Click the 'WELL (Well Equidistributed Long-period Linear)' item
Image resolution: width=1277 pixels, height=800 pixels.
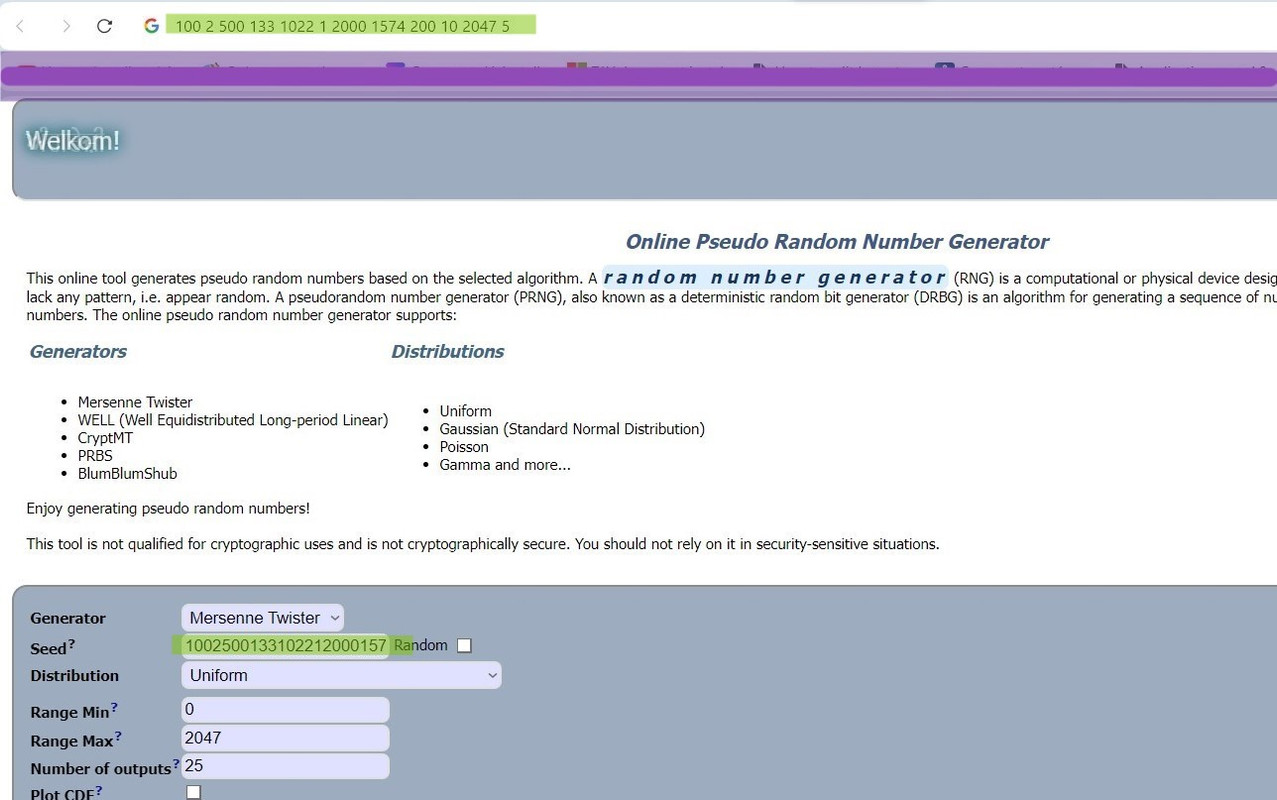pos(233,420)
